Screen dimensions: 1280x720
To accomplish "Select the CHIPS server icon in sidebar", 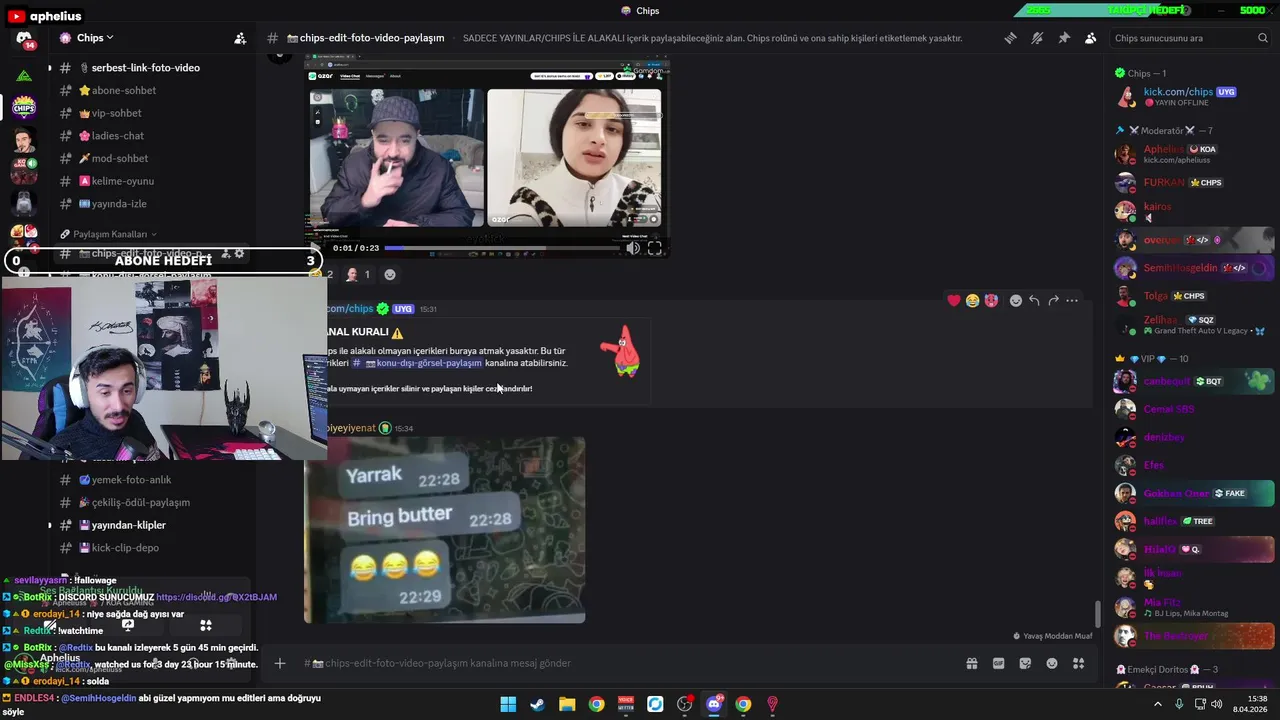I will [x=24, y=107].
